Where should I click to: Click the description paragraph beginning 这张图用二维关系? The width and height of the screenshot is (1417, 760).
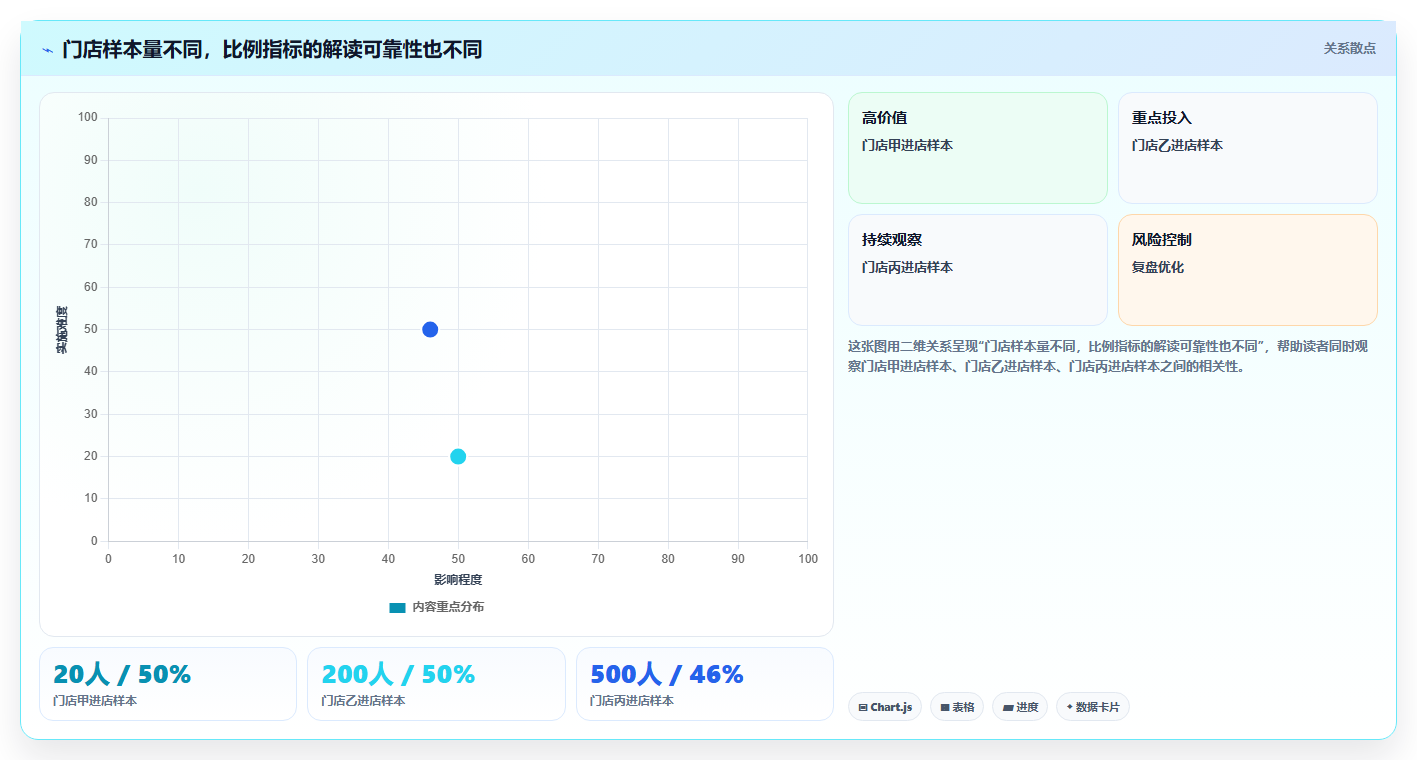pos(1108,356)
